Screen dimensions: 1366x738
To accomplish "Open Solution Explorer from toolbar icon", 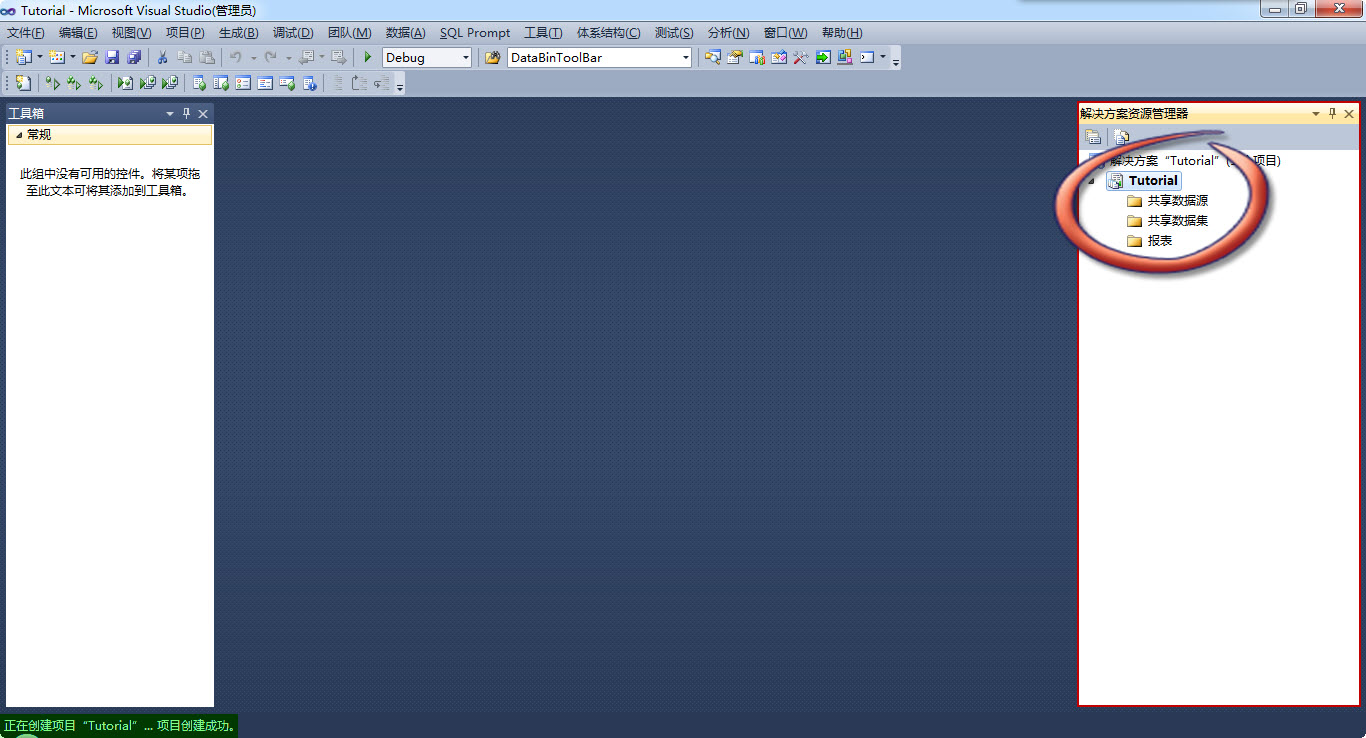I will click(x=712, y=58).
